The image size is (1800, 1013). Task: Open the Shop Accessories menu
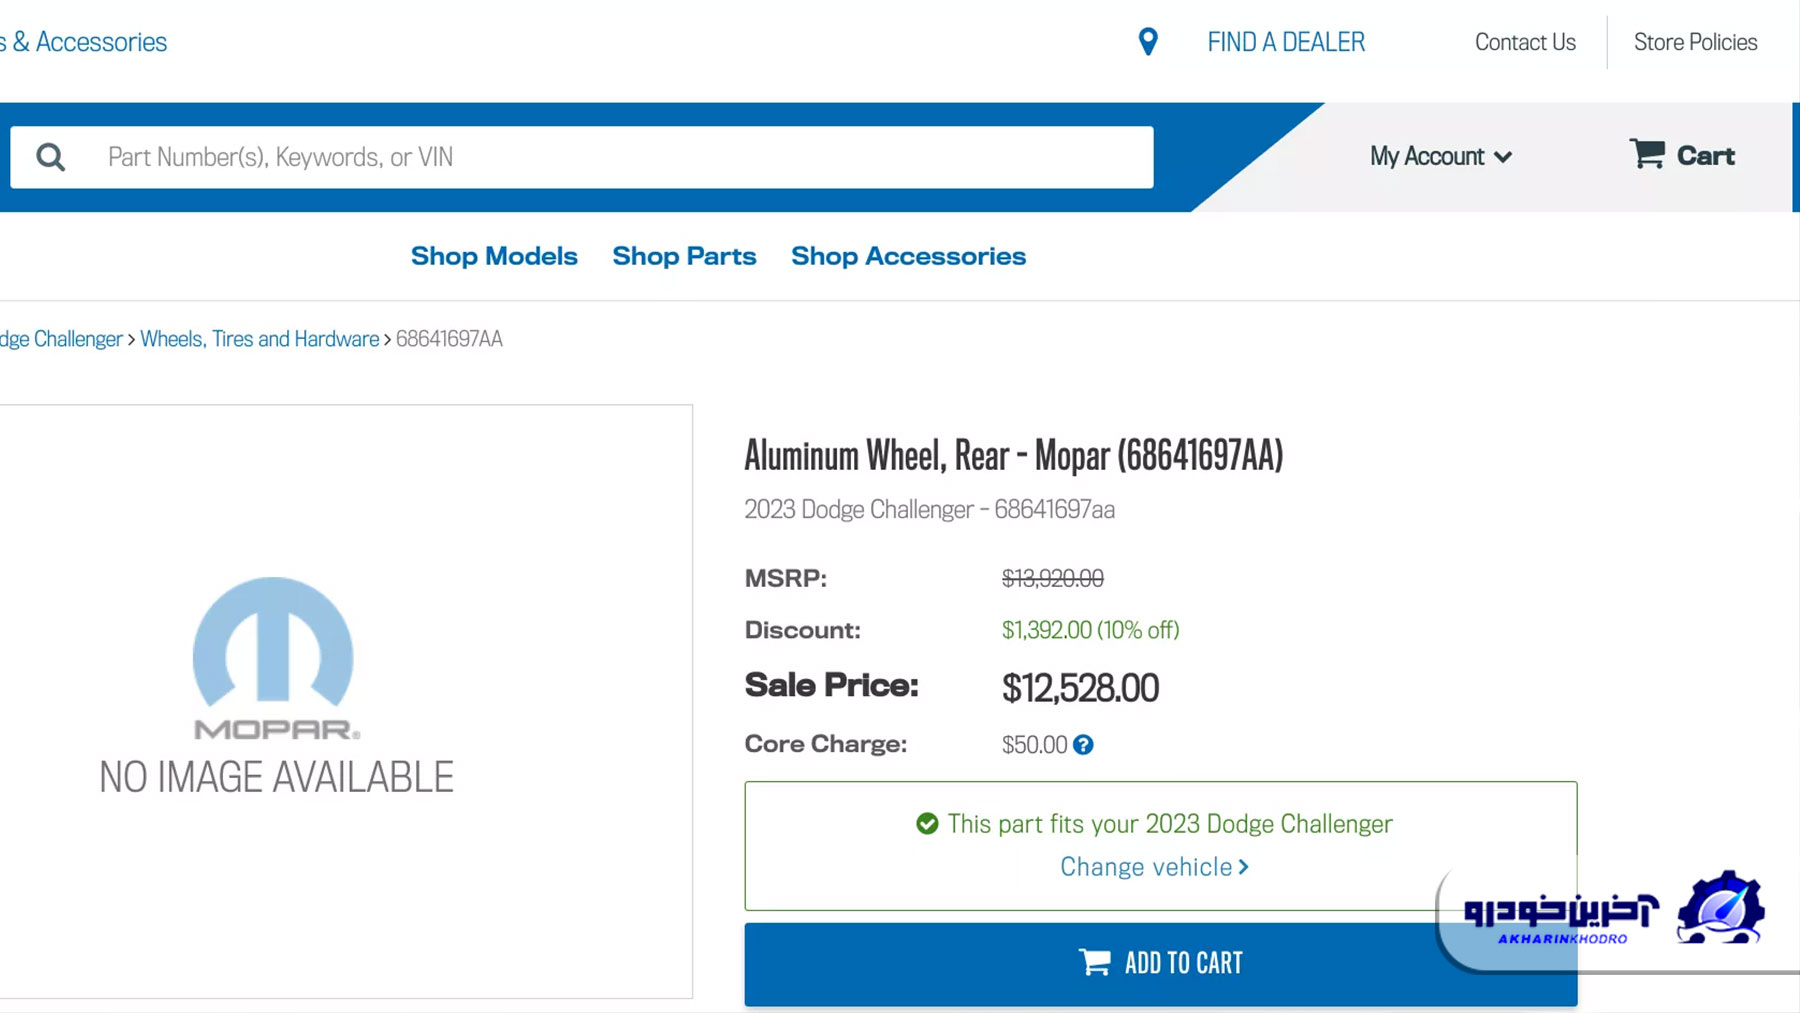coord(908,256)
